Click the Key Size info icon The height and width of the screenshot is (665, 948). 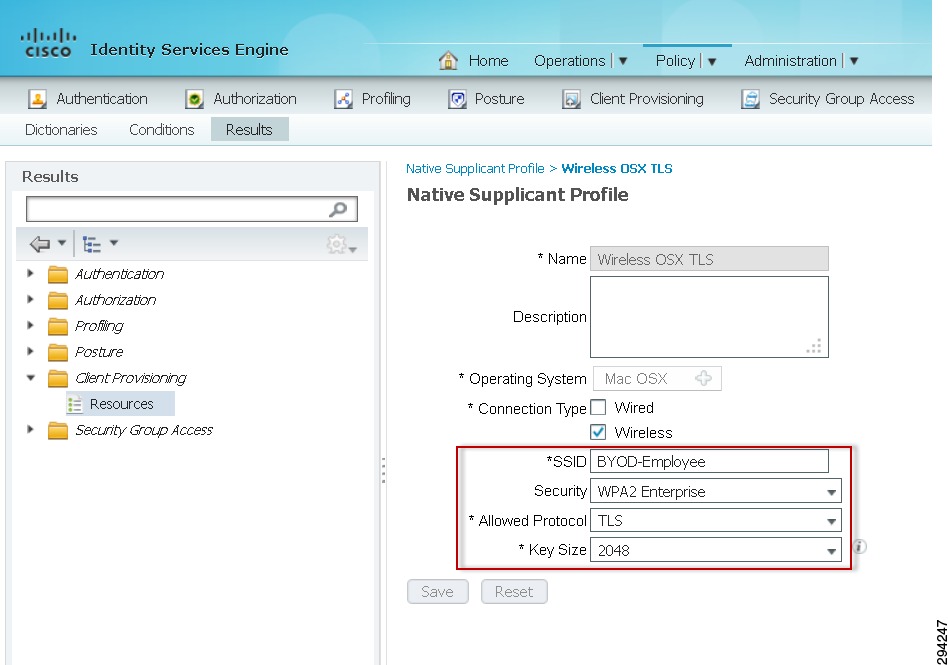[x=859, y=547]
